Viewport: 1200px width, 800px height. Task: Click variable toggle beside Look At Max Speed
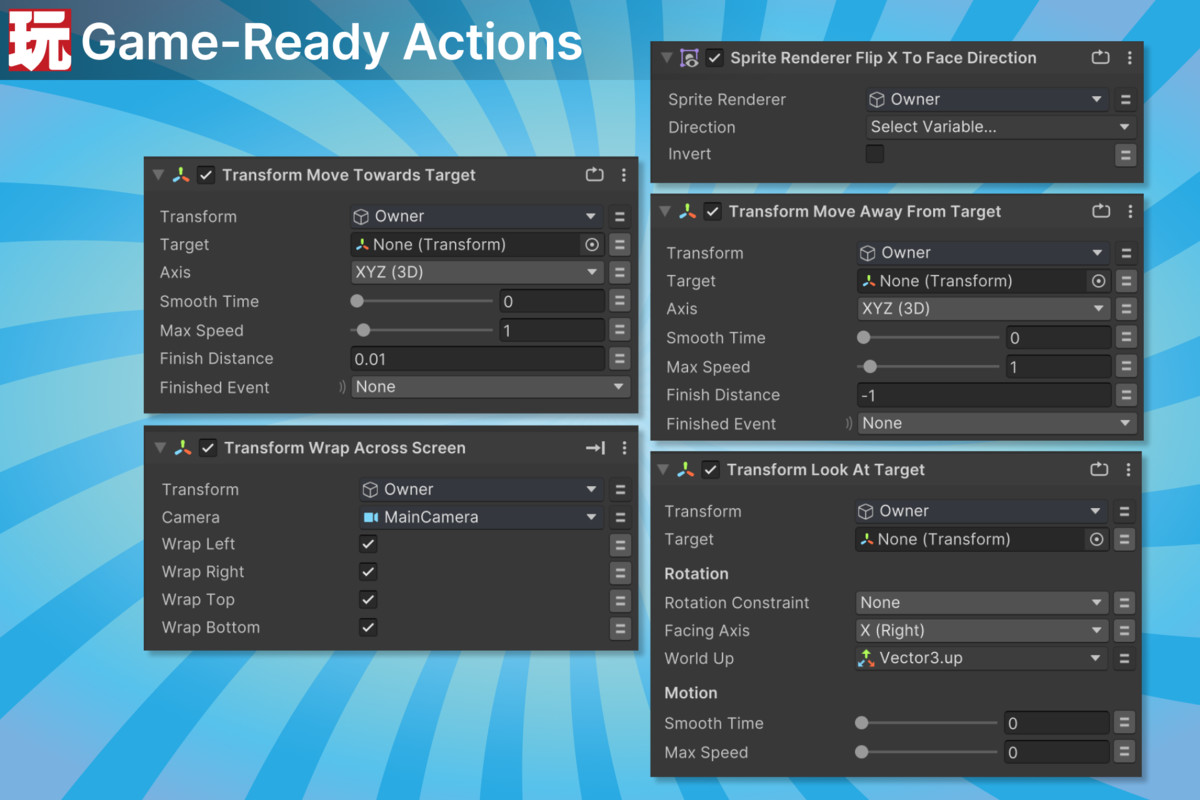(x=1125, y=752)
